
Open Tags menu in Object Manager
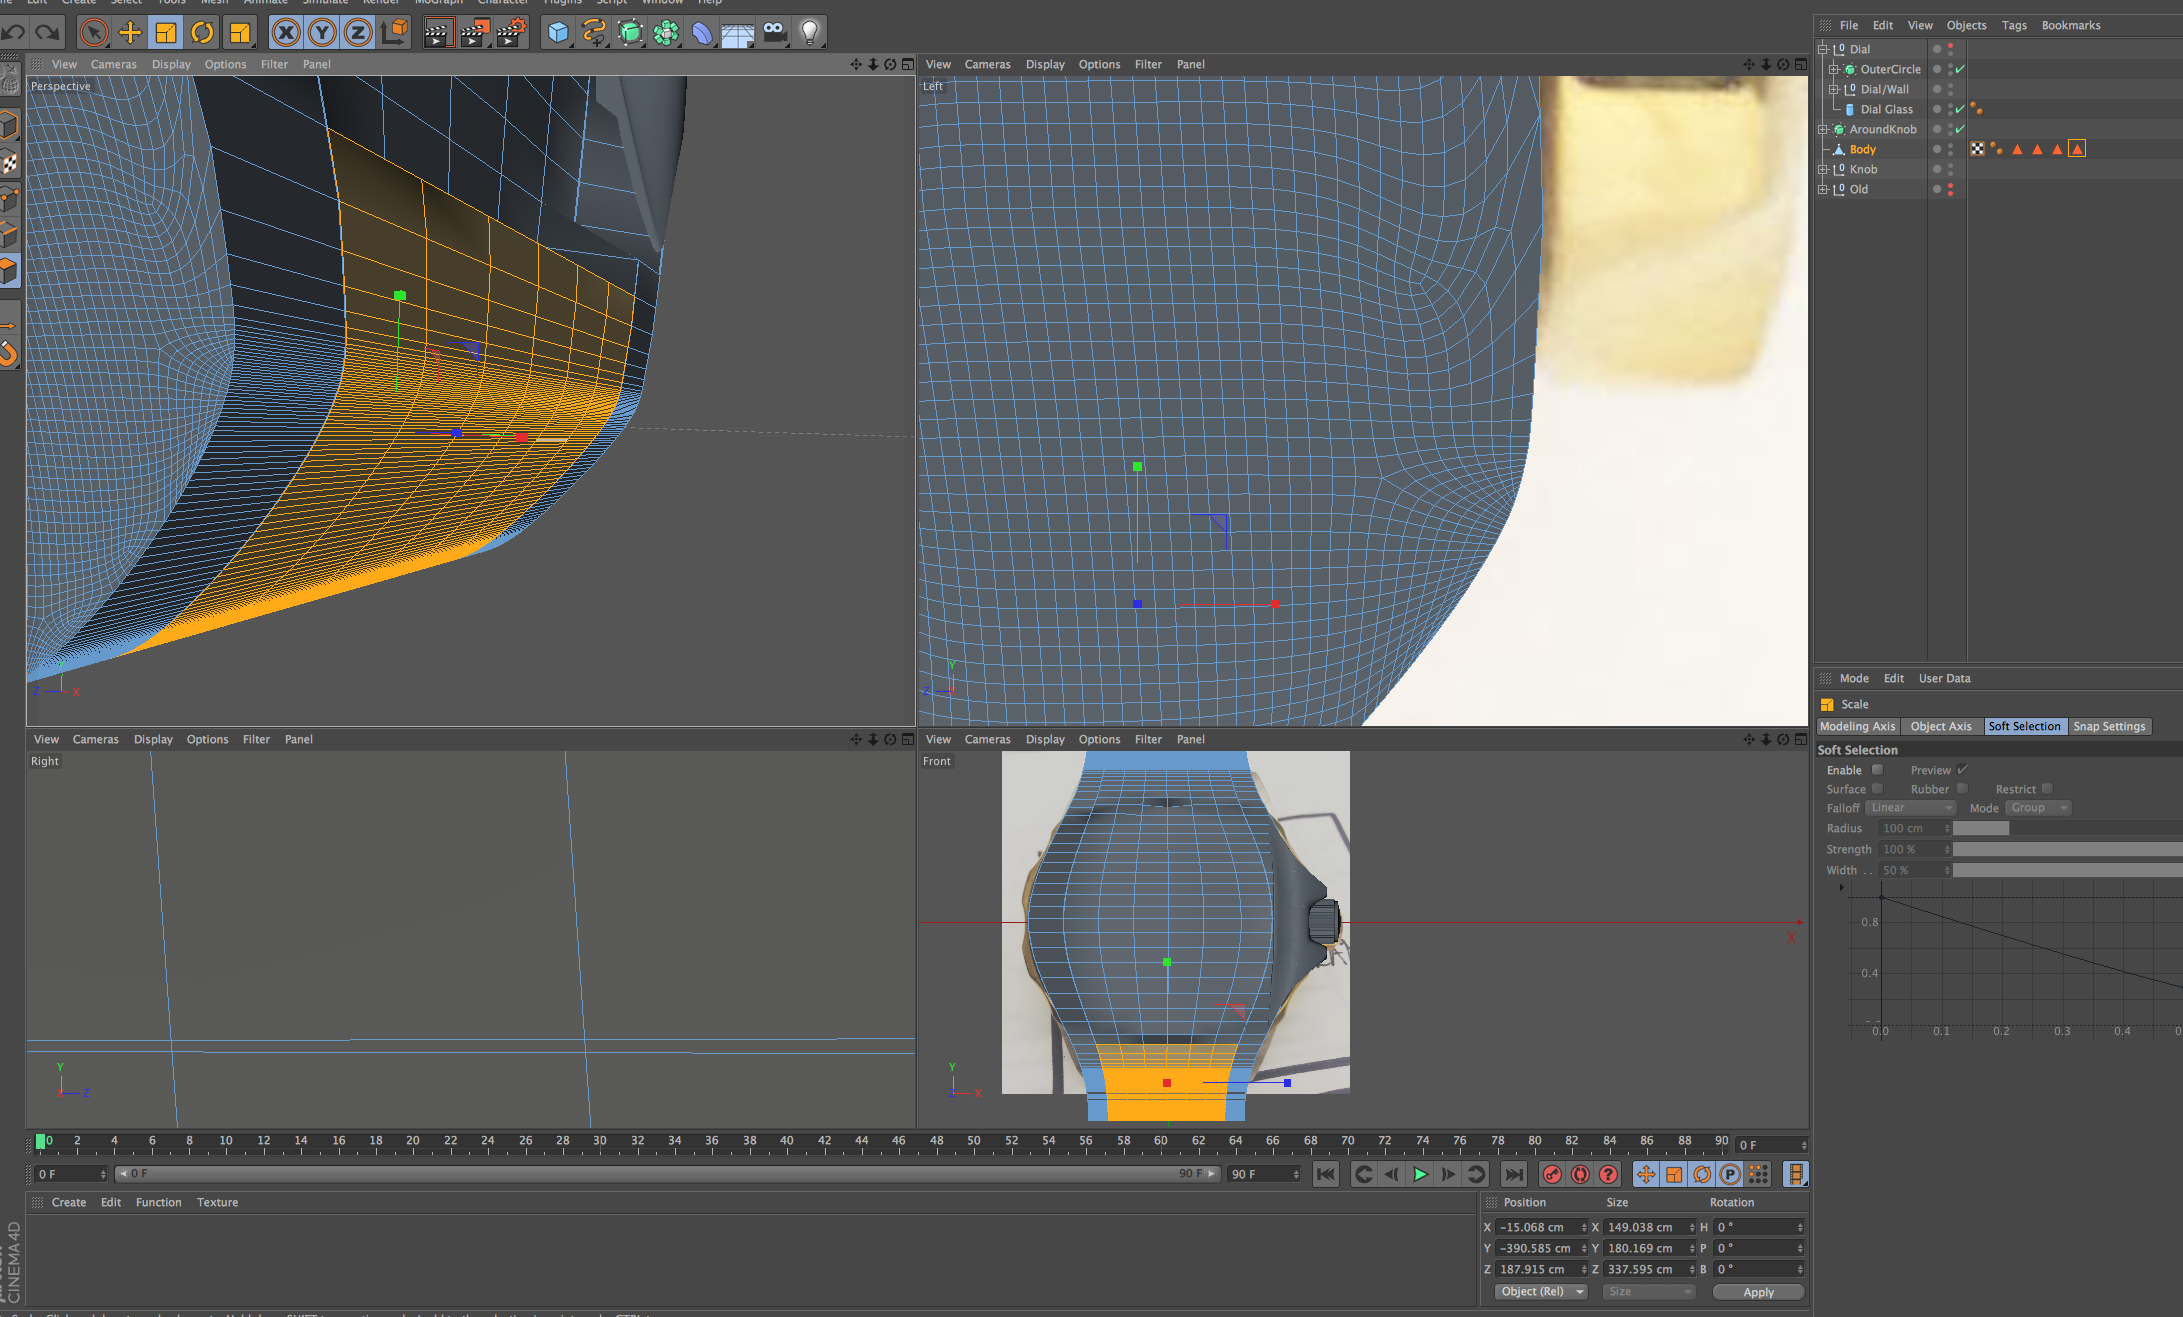pos(2014,25)
